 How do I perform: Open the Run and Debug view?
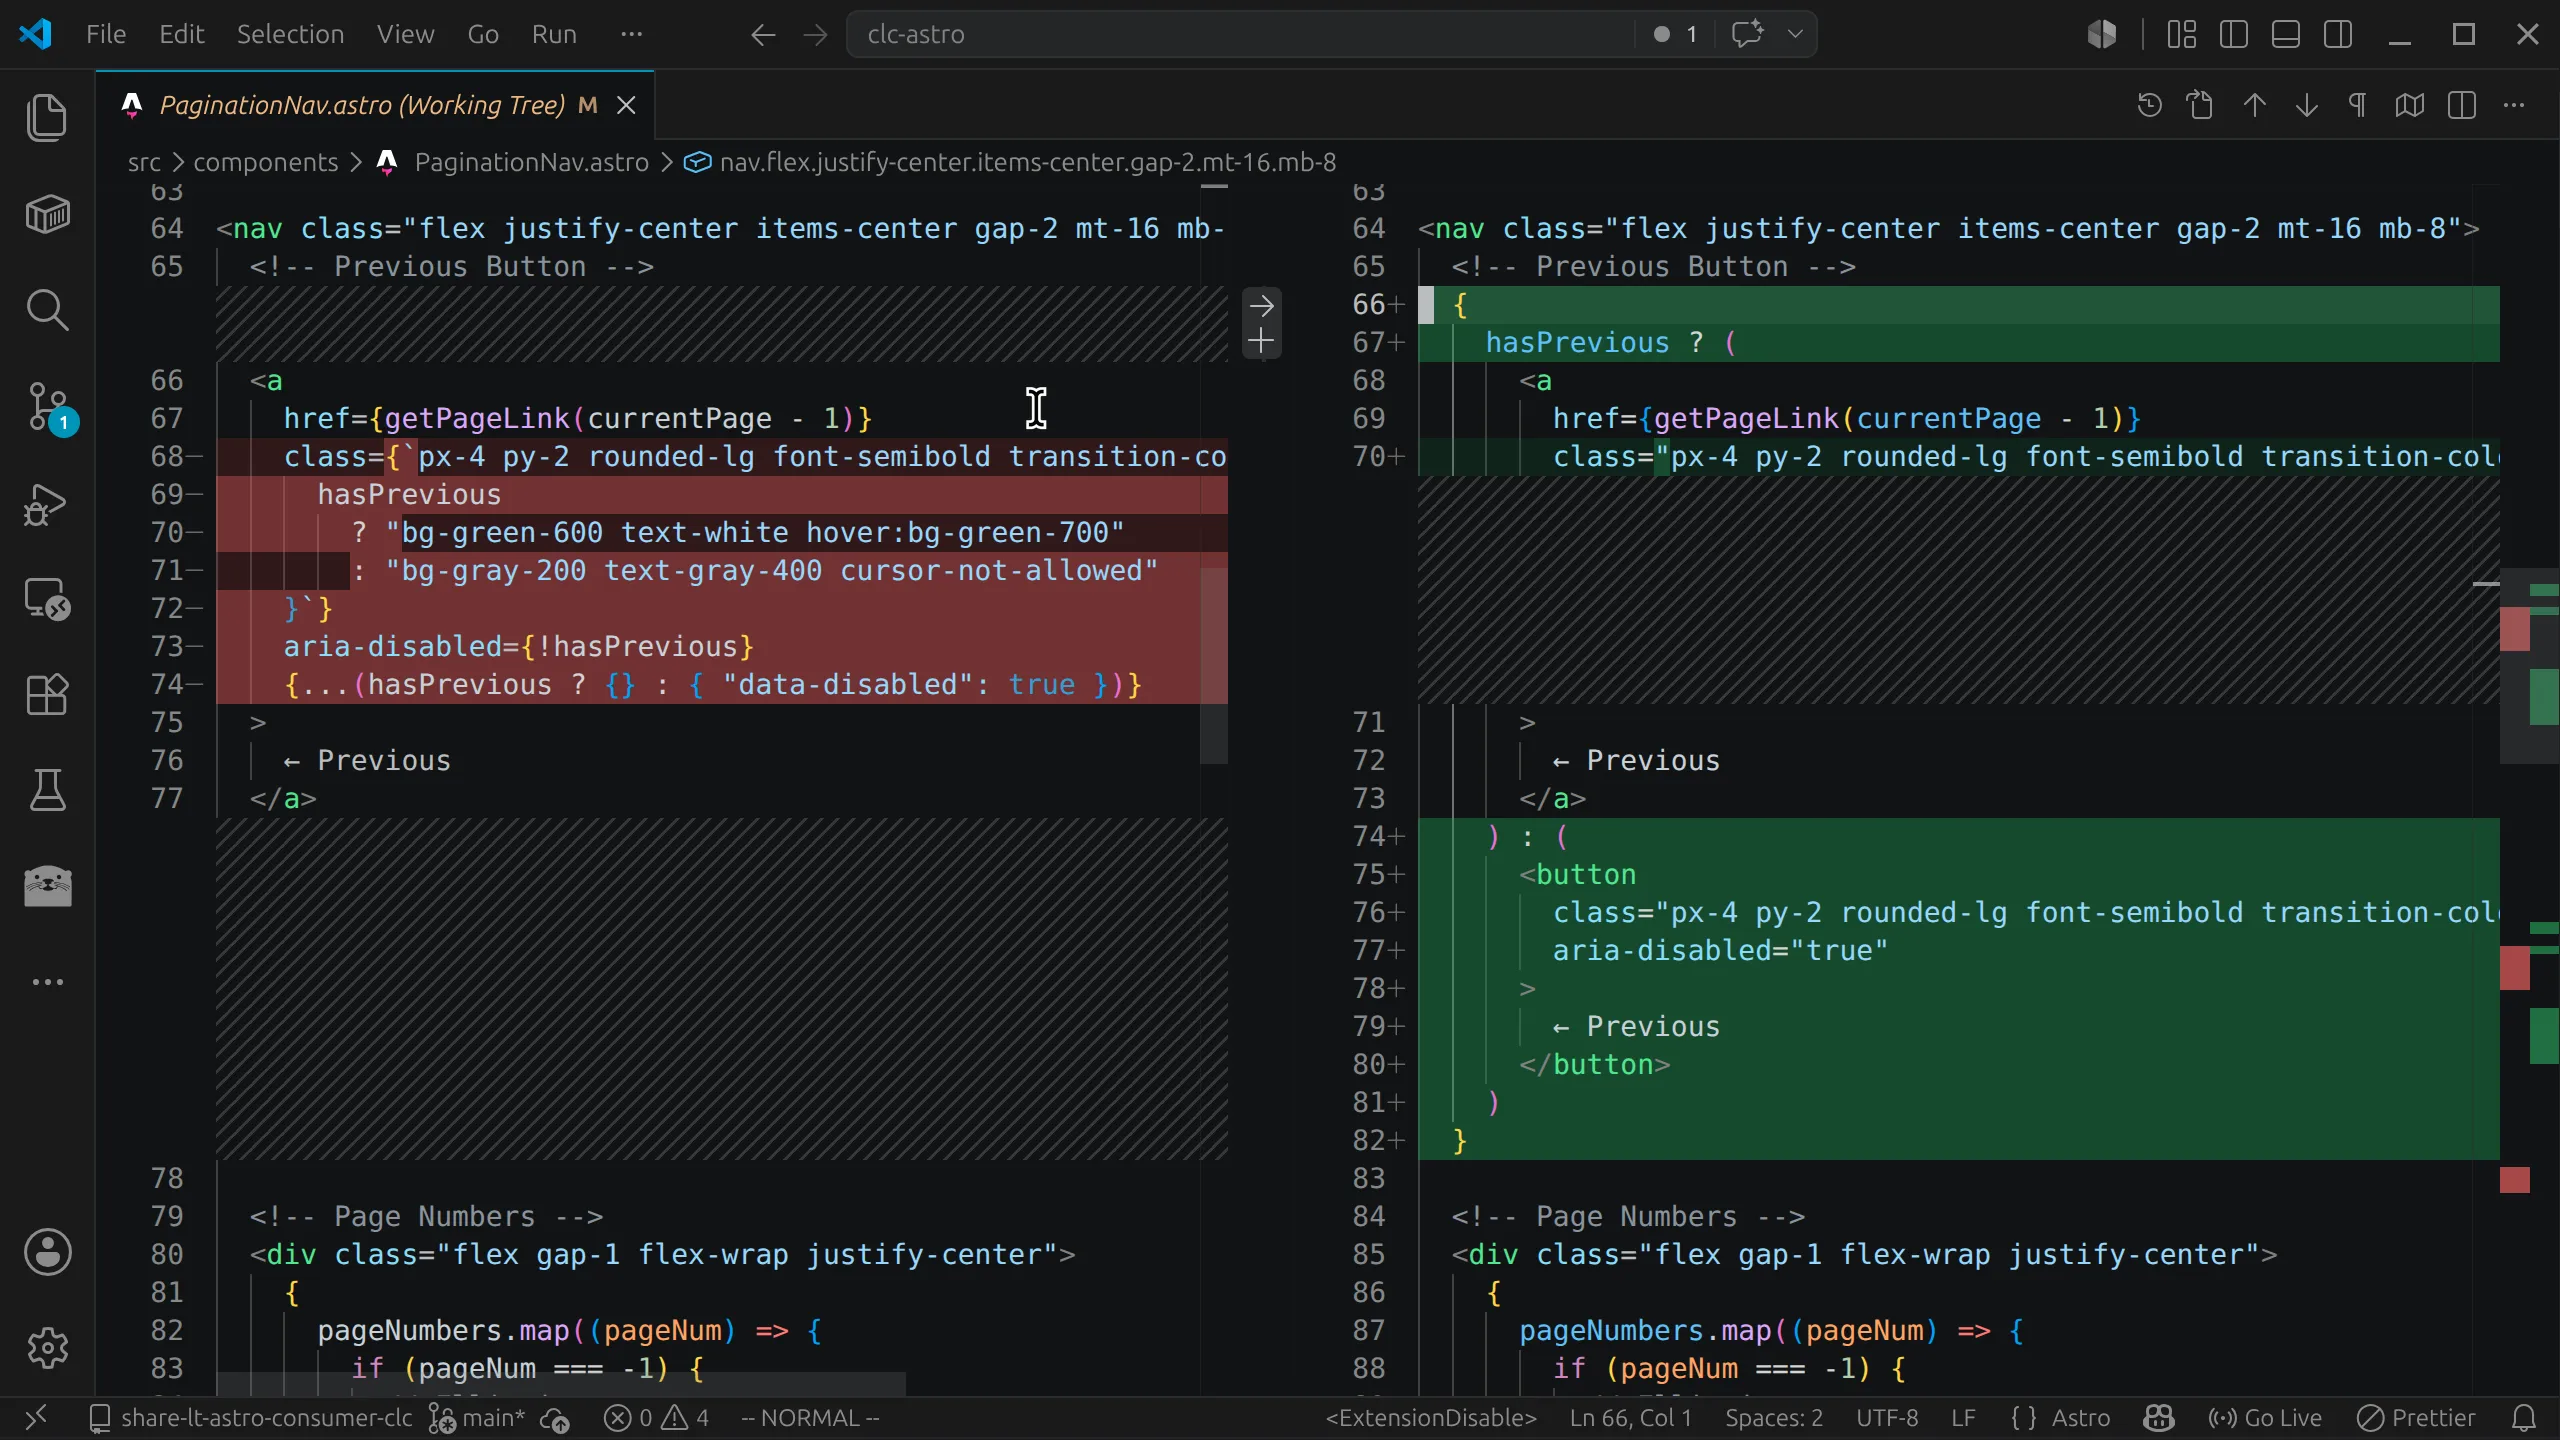click(47, 503)
